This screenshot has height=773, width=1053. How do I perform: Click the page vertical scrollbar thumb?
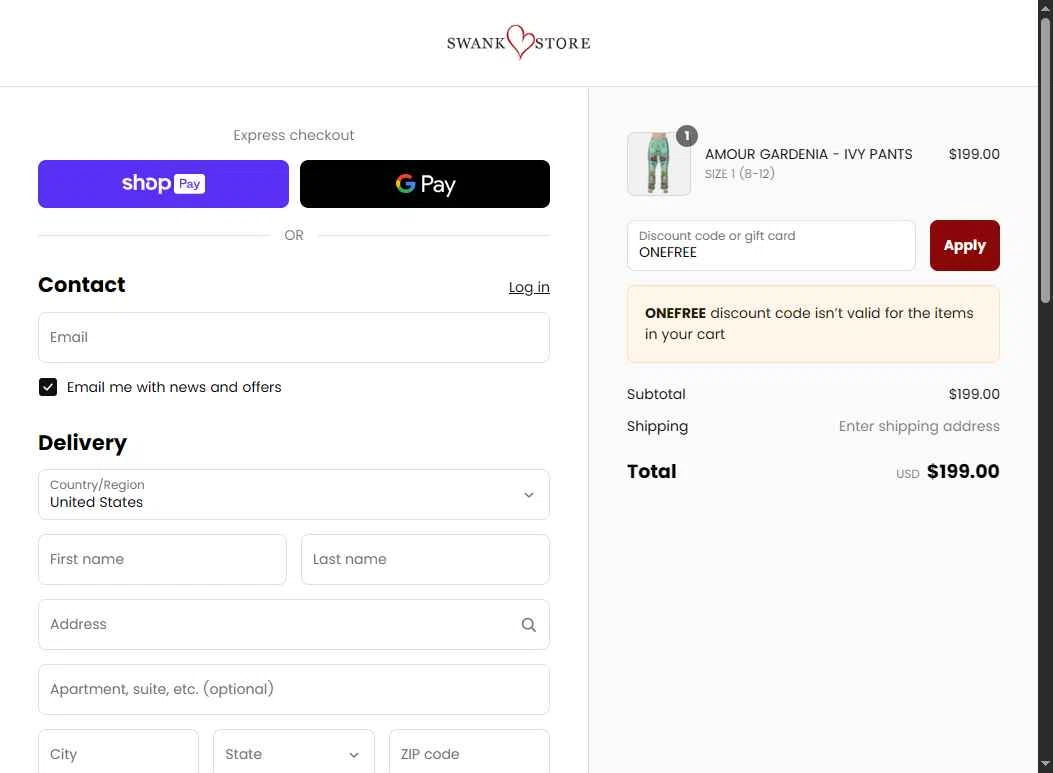(x=1046, y=160)
